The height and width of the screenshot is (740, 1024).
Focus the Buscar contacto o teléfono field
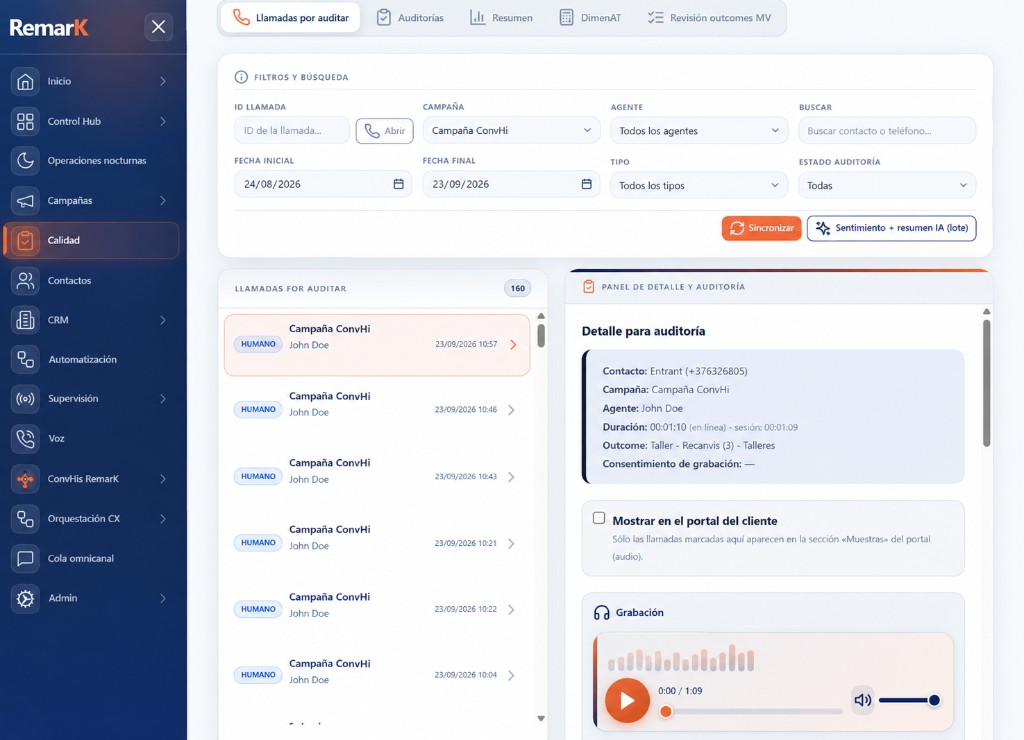(887, 131)
